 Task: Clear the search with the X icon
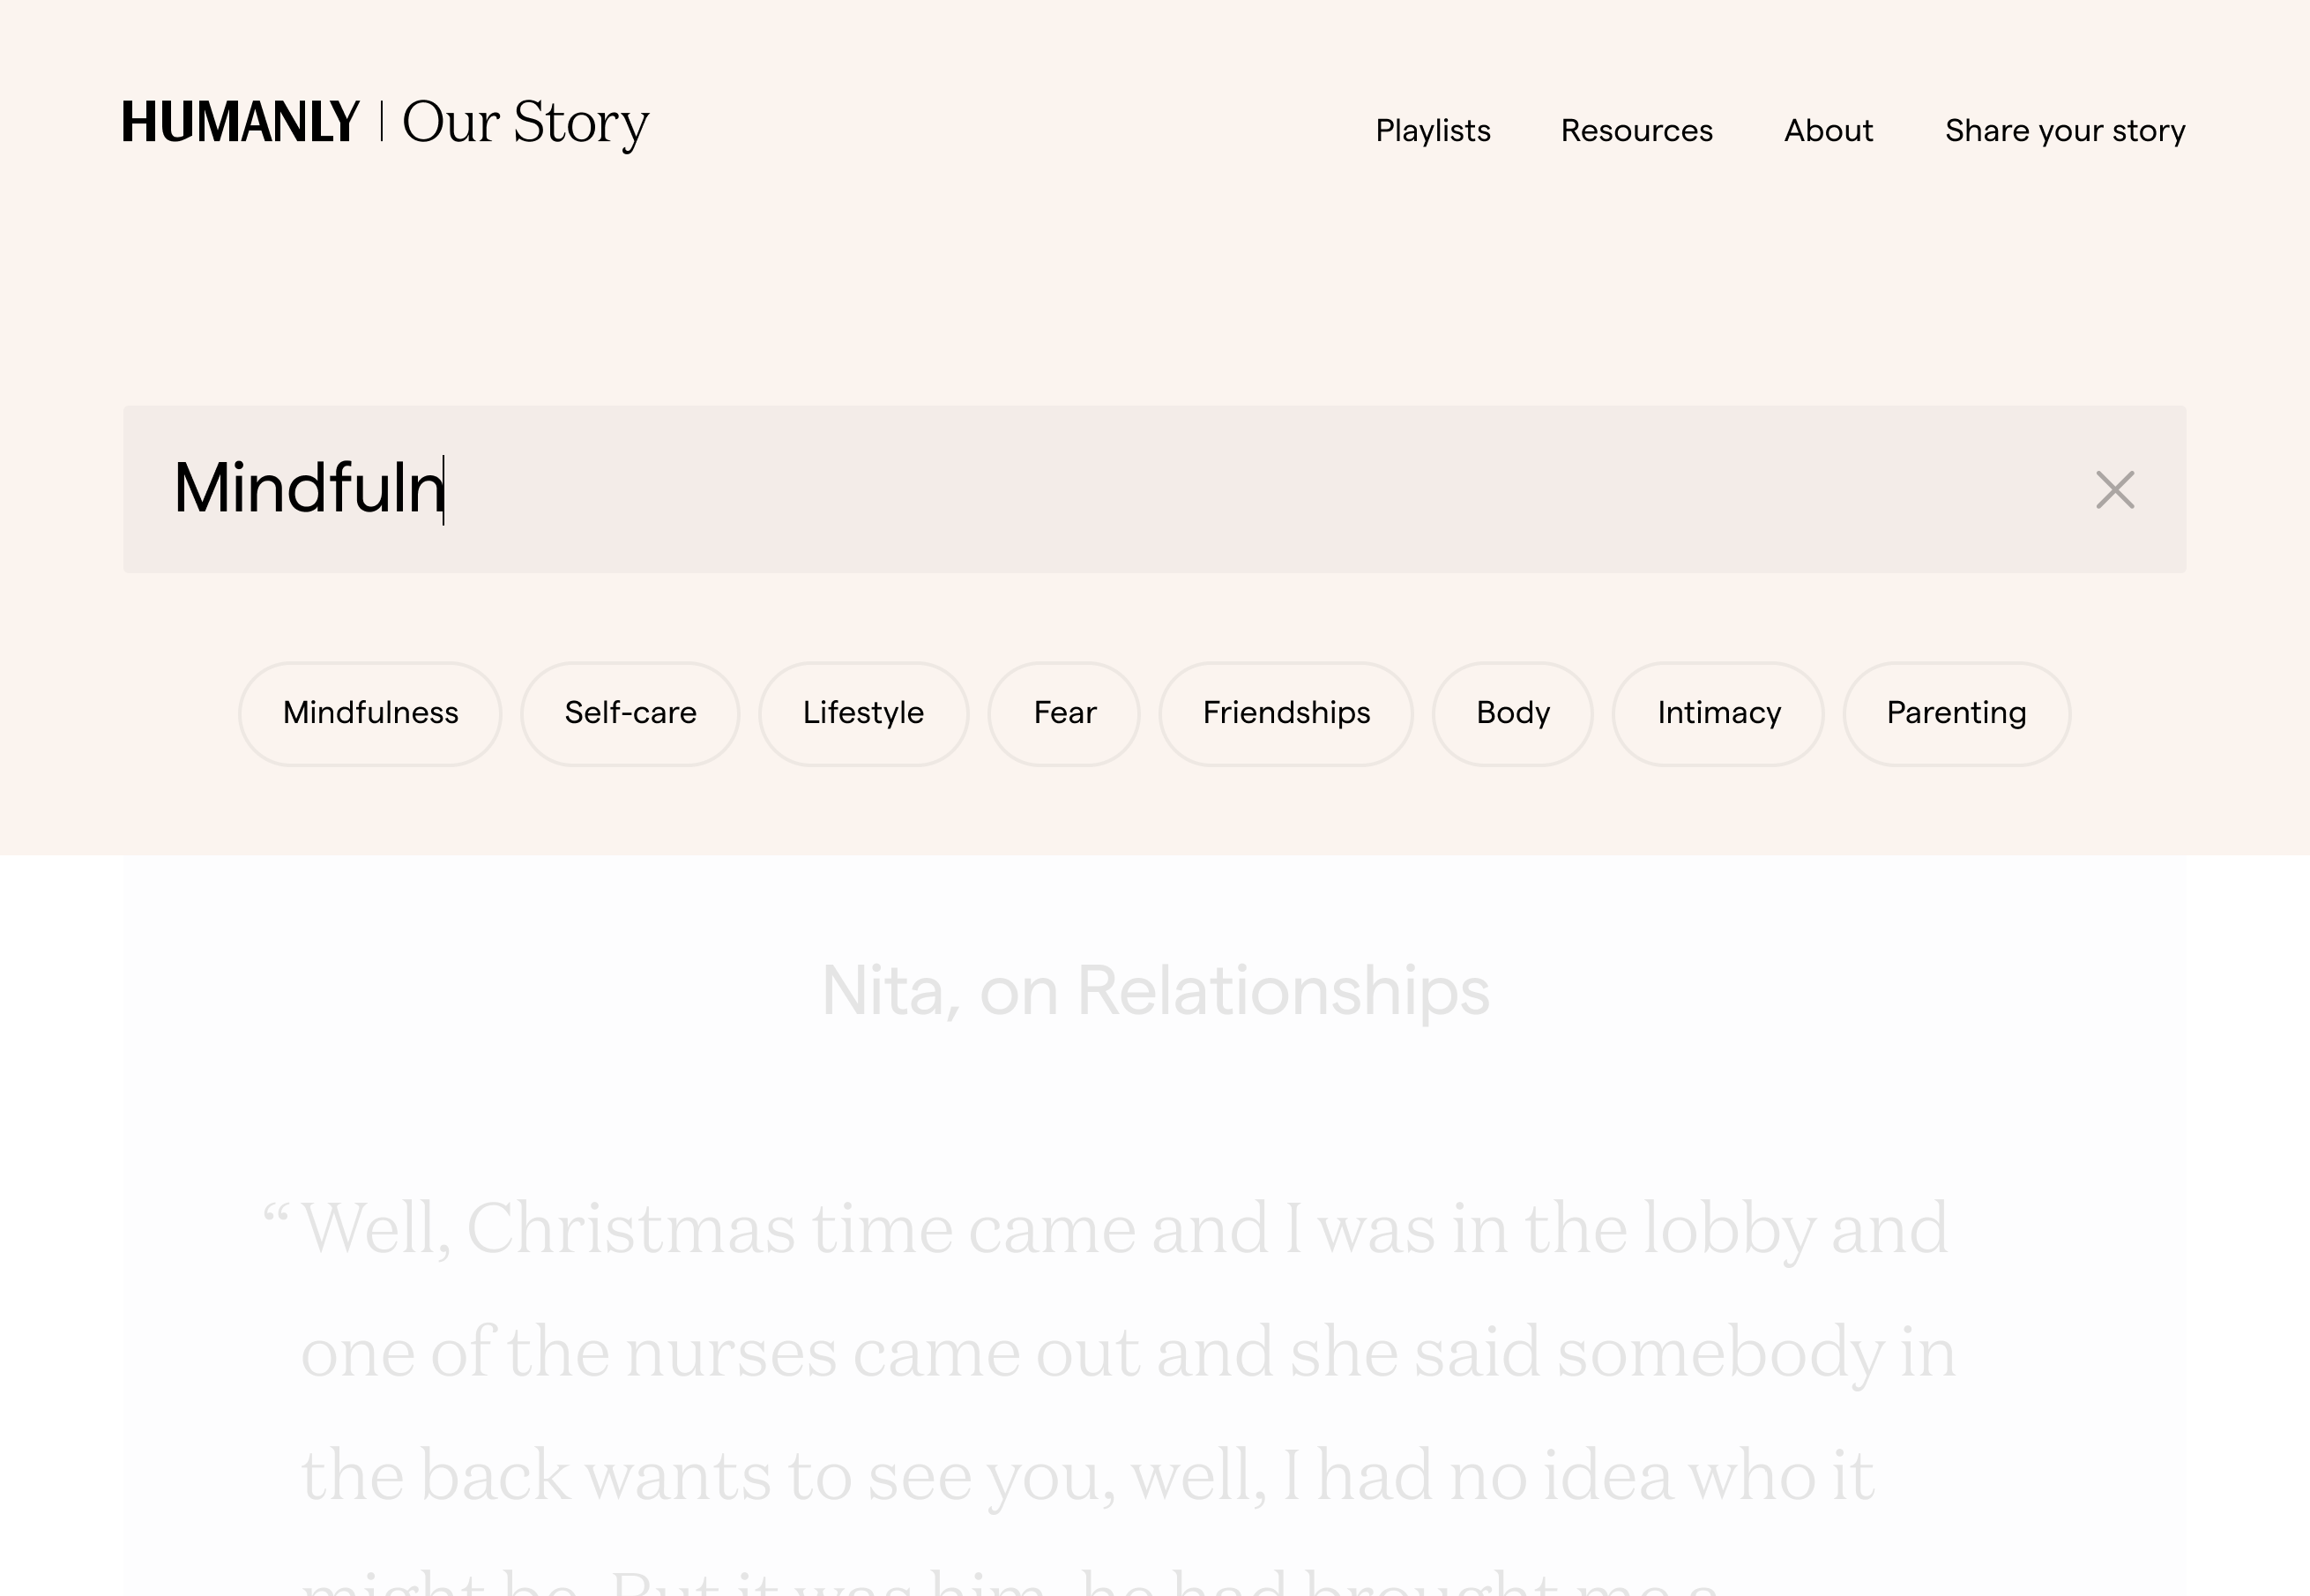[2114, 490]
